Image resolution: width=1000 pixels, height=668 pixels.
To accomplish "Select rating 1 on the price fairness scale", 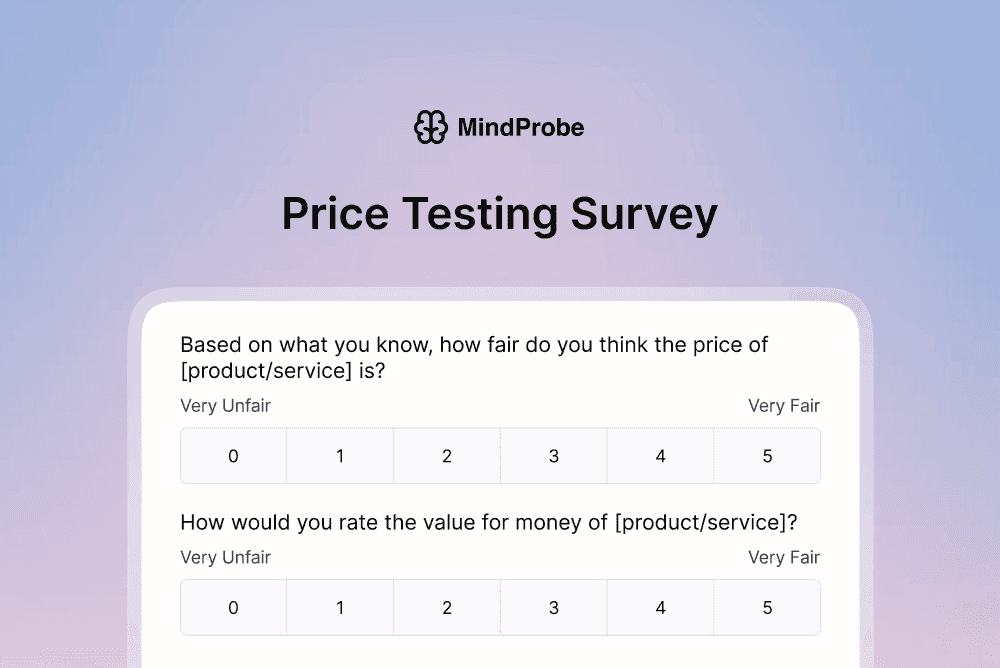I will tap(340, 456).
